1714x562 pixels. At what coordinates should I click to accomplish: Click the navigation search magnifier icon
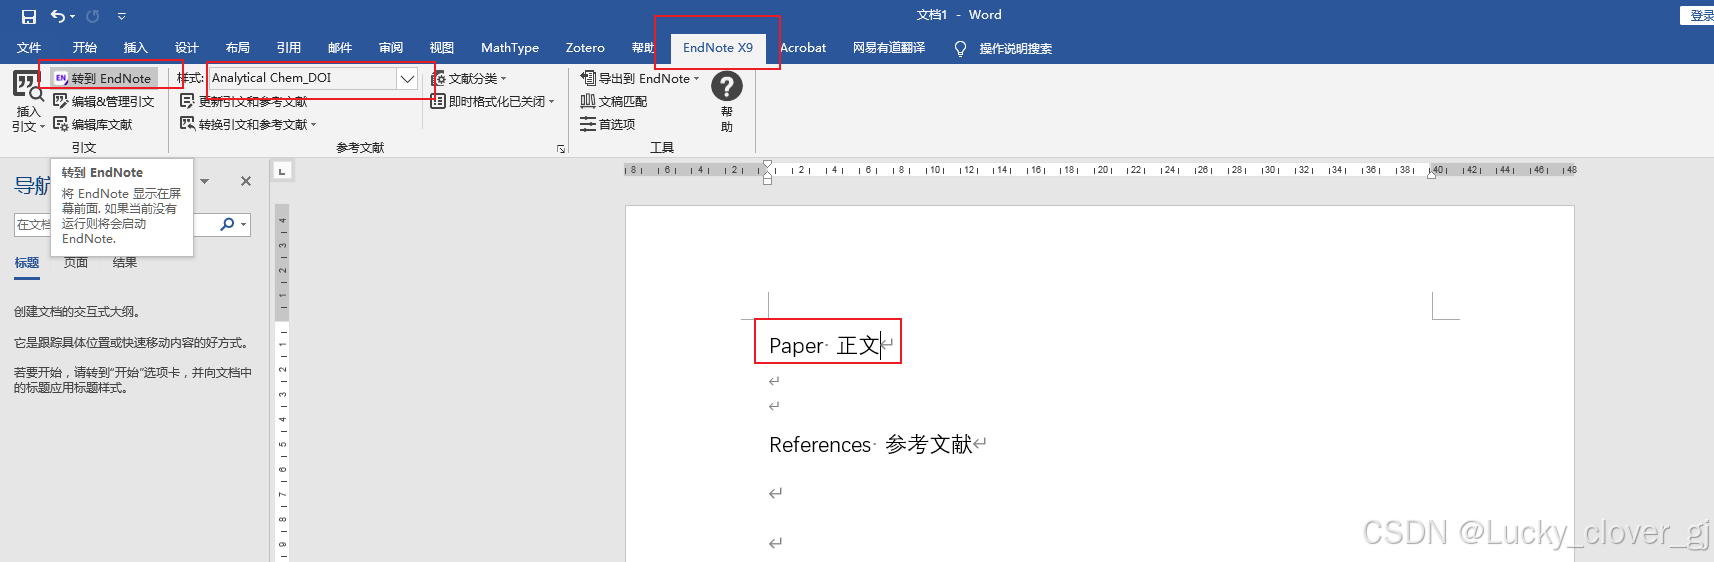coord(228,224)
